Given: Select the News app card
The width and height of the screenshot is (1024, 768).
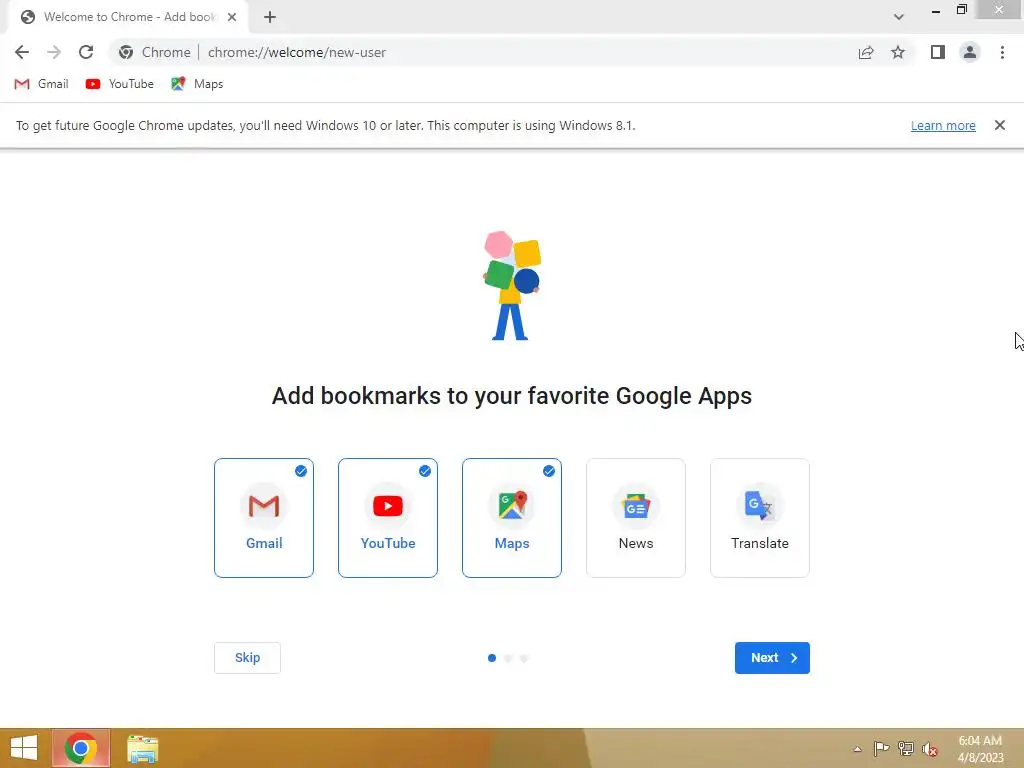Looking at the screenshot, I should 636,518.
